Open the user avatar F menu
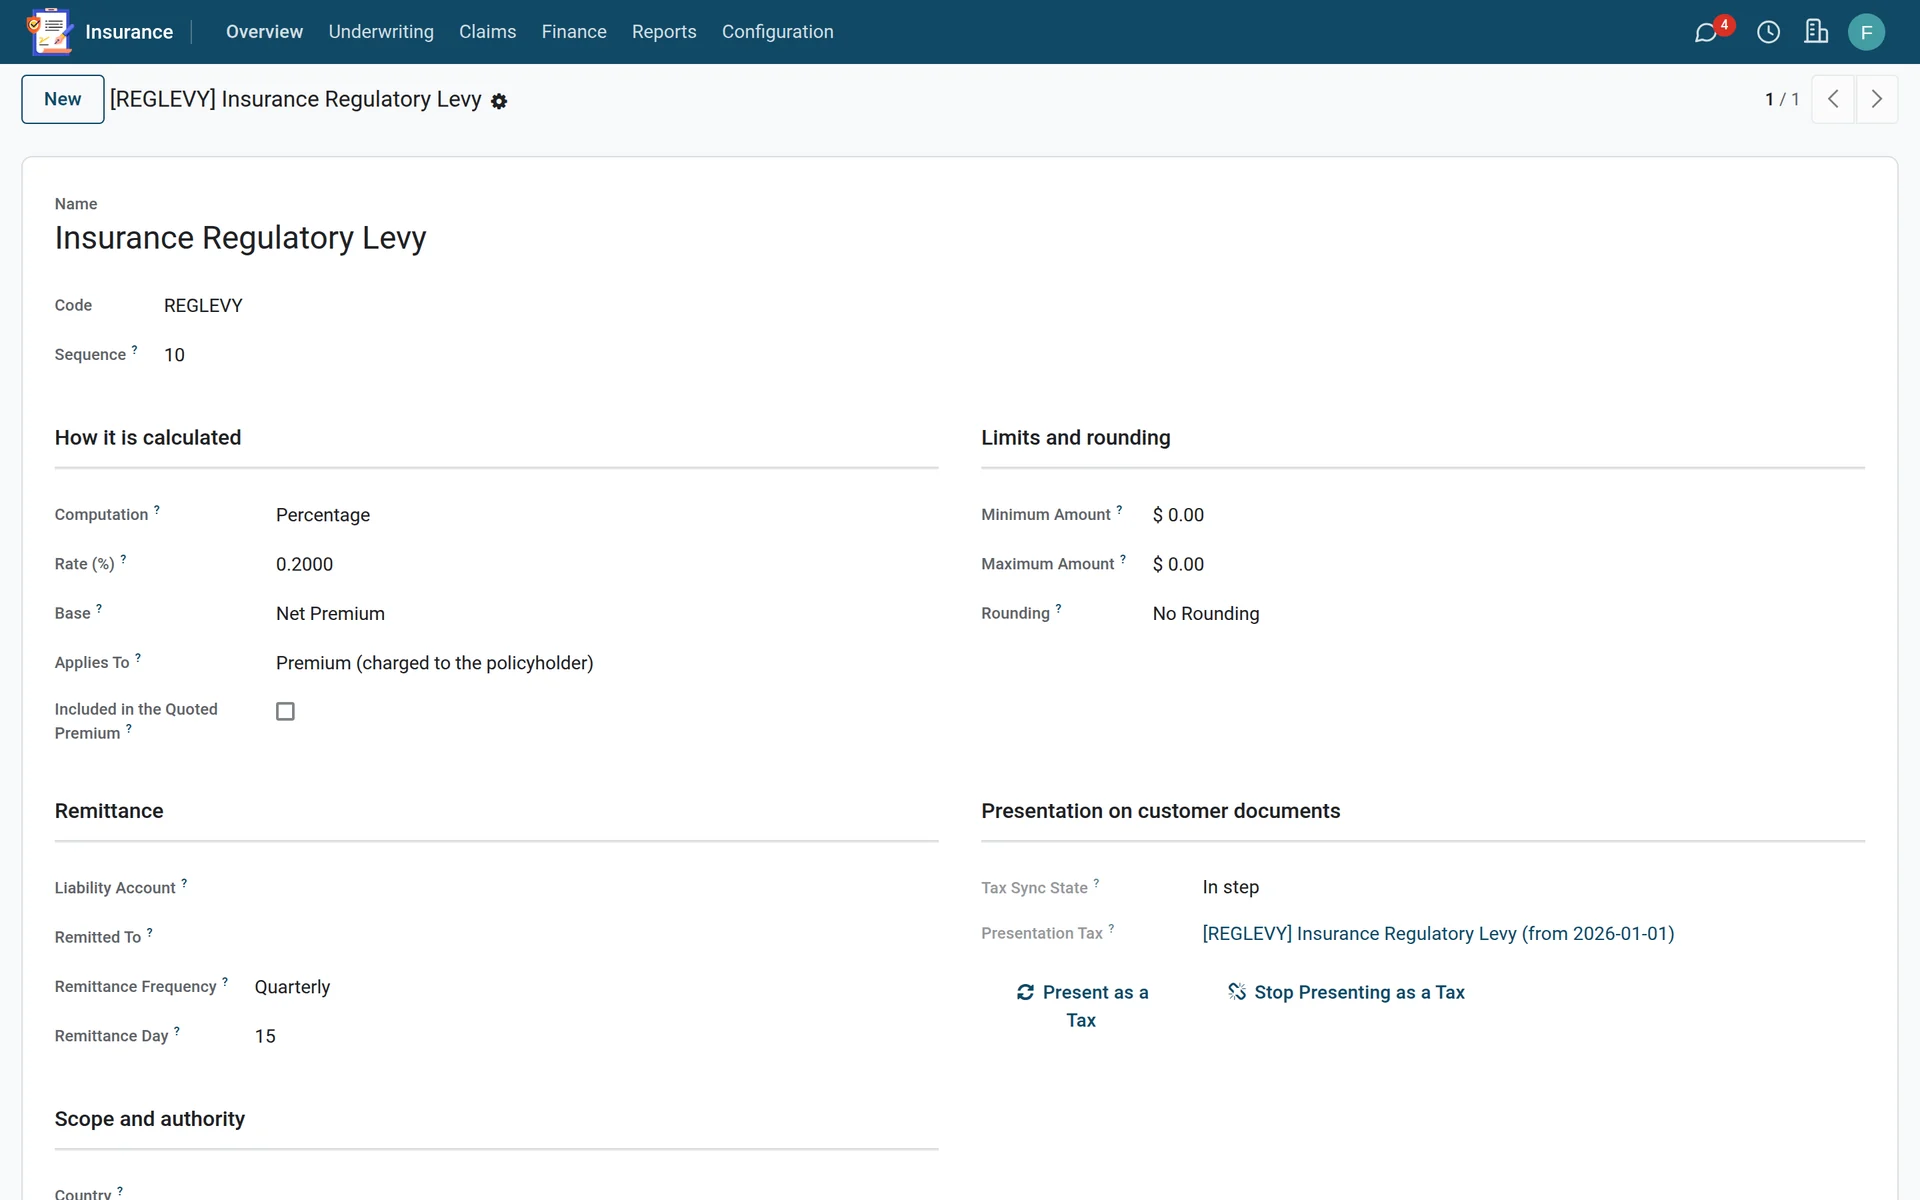 1866,32
